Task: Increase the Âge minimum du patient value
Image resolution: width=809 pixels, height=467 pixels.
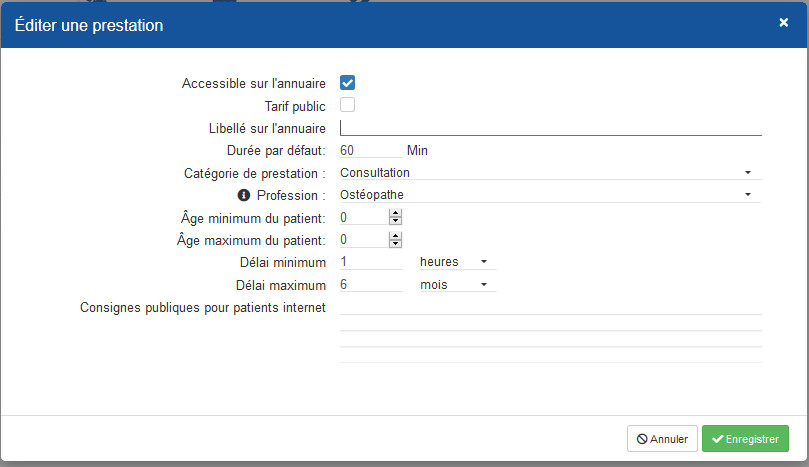Action: point(395,213)
